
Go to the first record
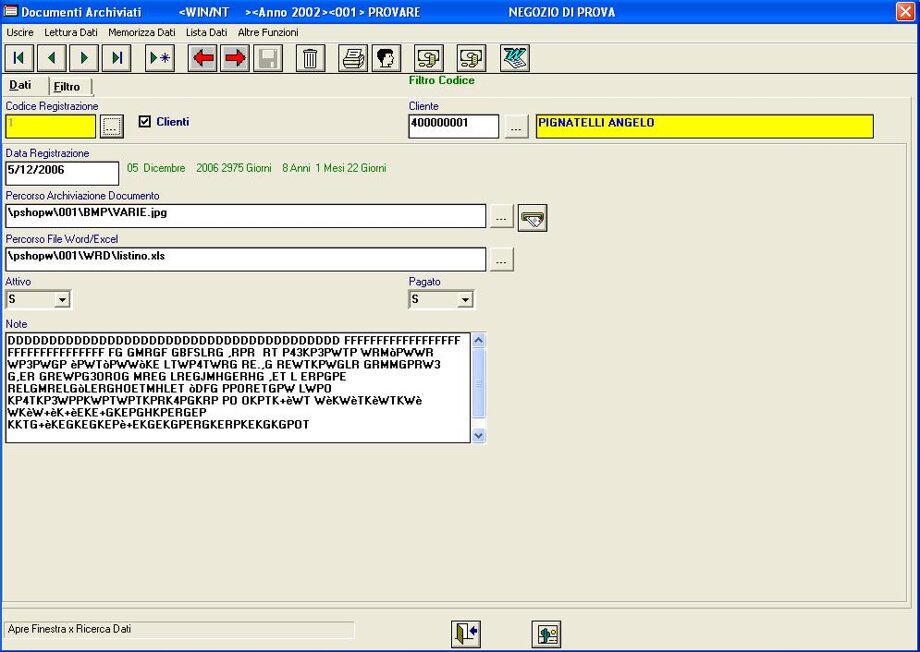click(19, 58)
